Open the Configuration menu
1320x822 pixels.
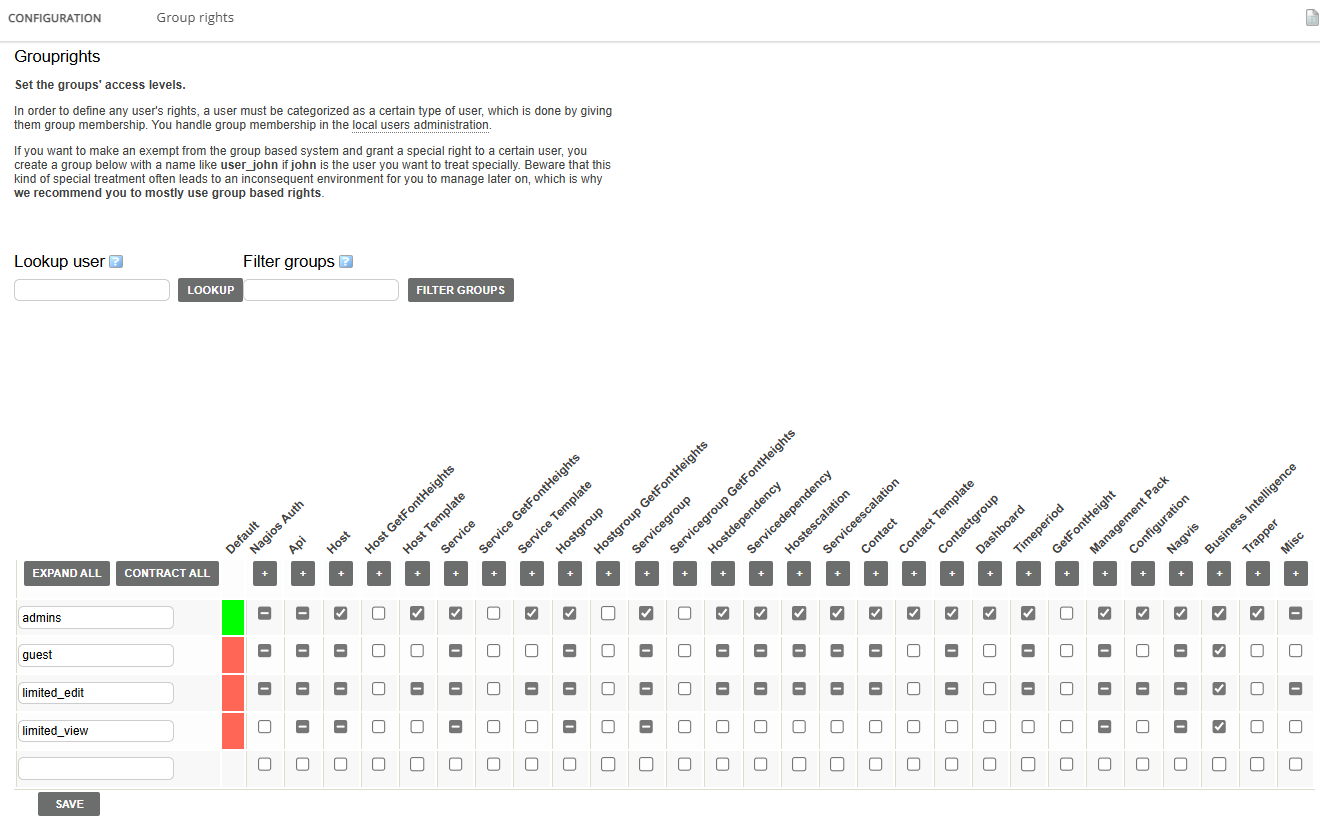[x=55, y=18]
